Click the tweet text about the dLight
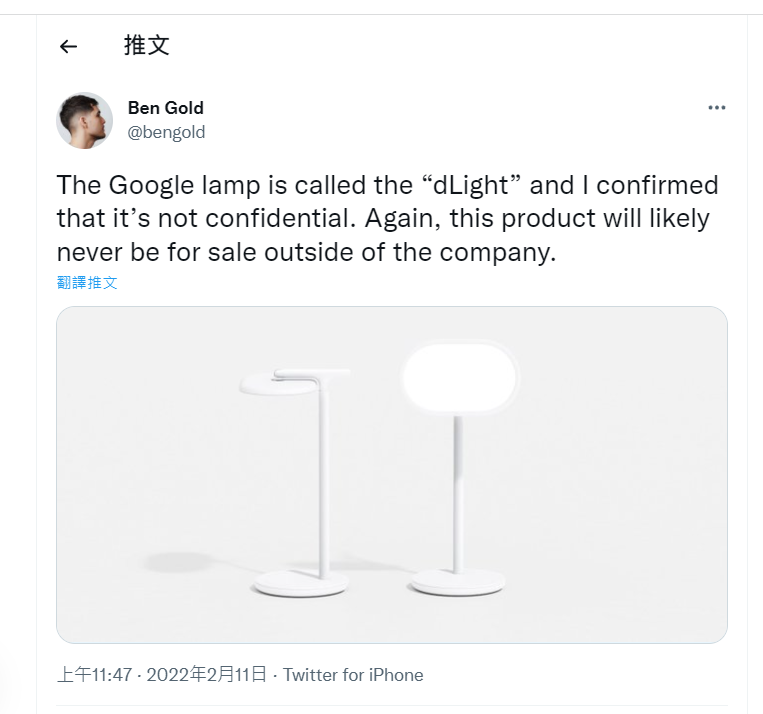The height and width of the screenshot is (714, 763). pyautogui.click(x=388, y=218)
